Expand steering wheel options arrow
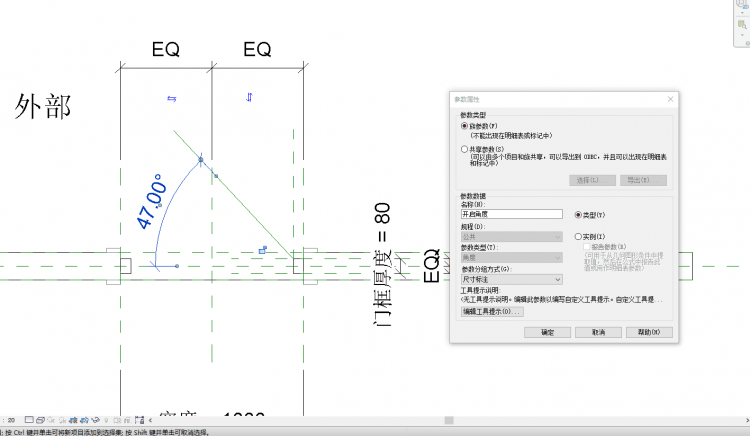 pyautogui.click(x=742, y=13)
